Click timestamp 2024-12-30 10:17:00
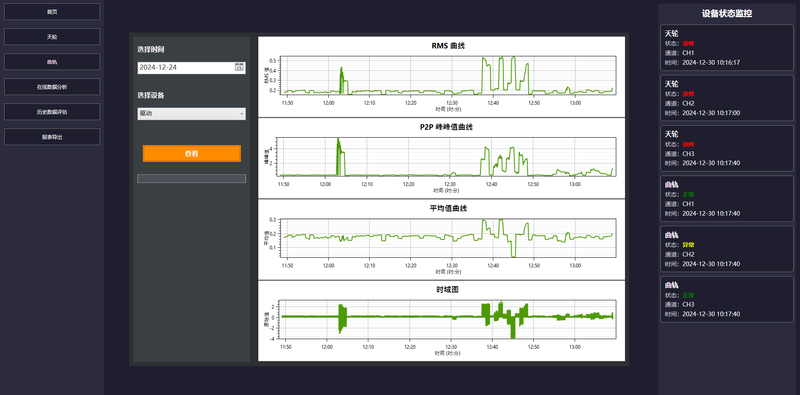This screenshot has height=395, width=800. click(x=711, y=113)
